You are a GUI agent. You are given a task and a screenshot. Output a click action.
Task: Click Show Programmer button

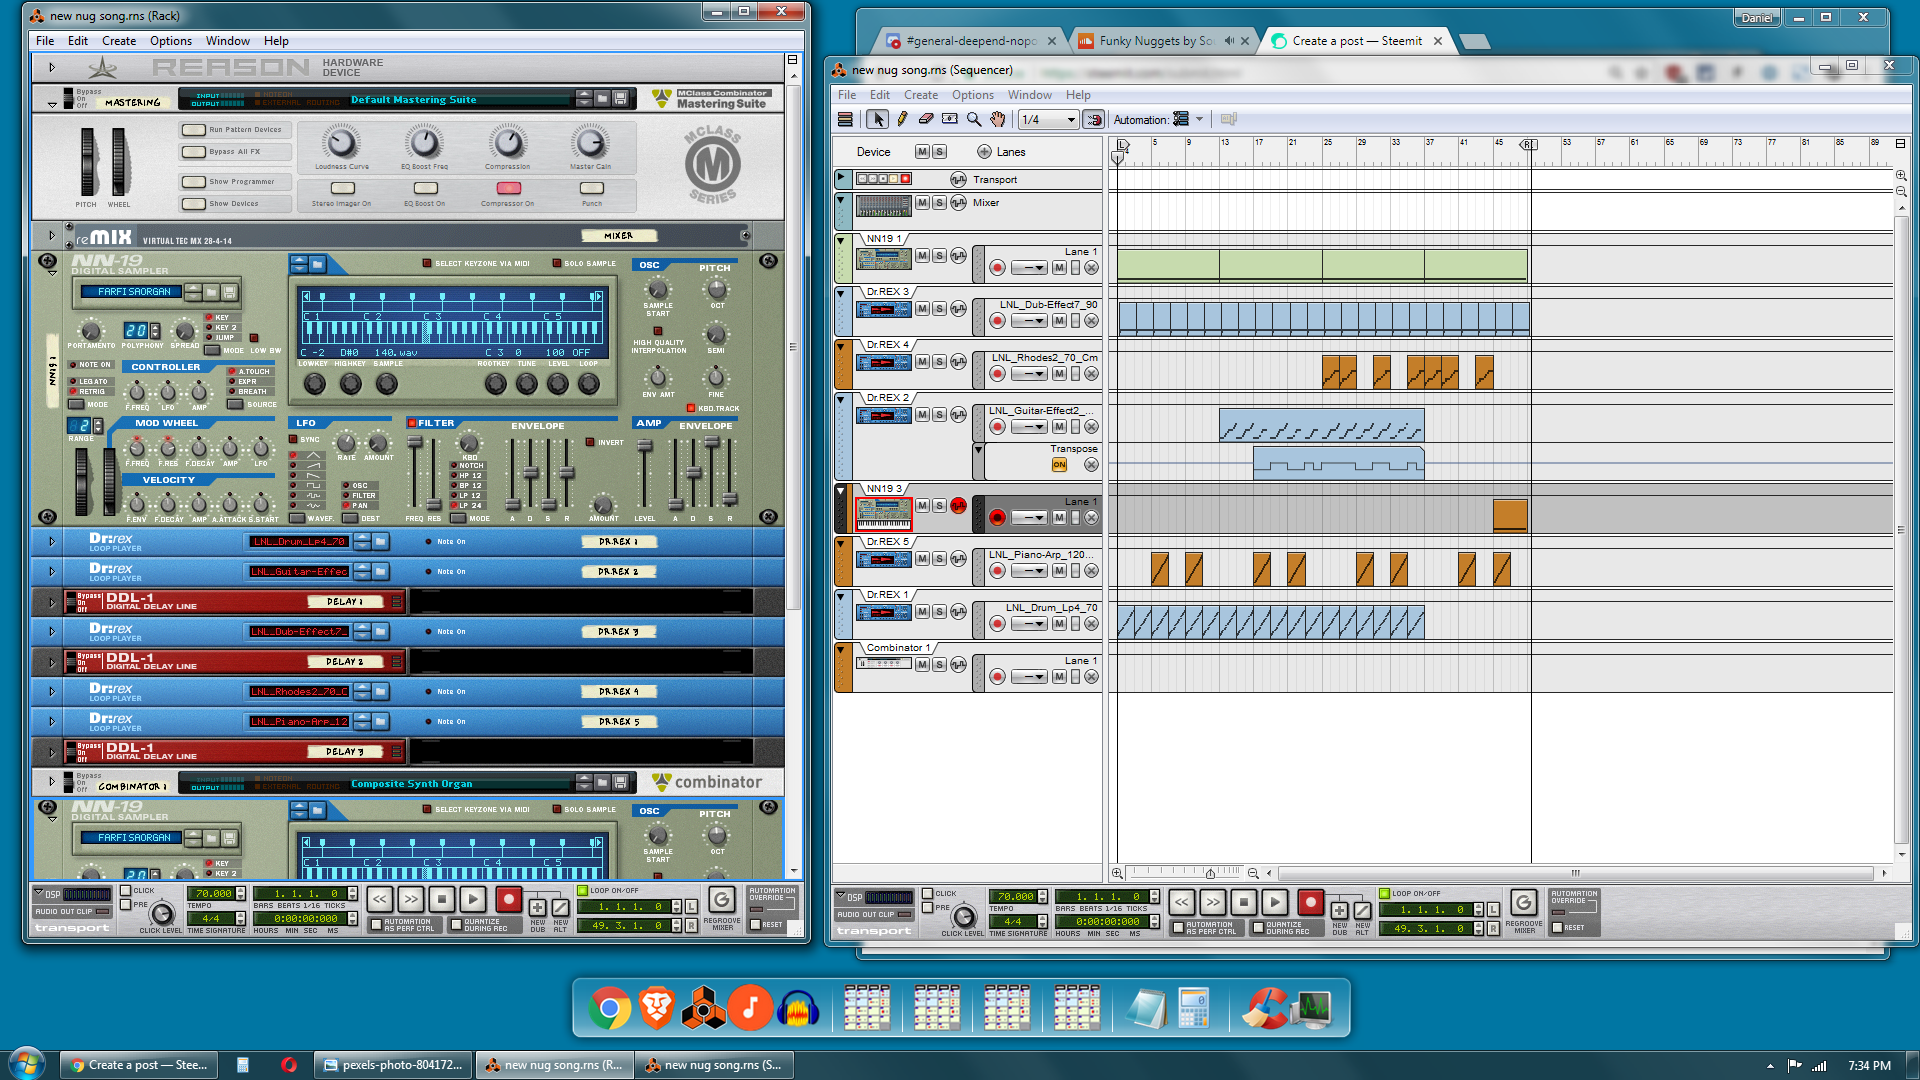click(193, 182)
